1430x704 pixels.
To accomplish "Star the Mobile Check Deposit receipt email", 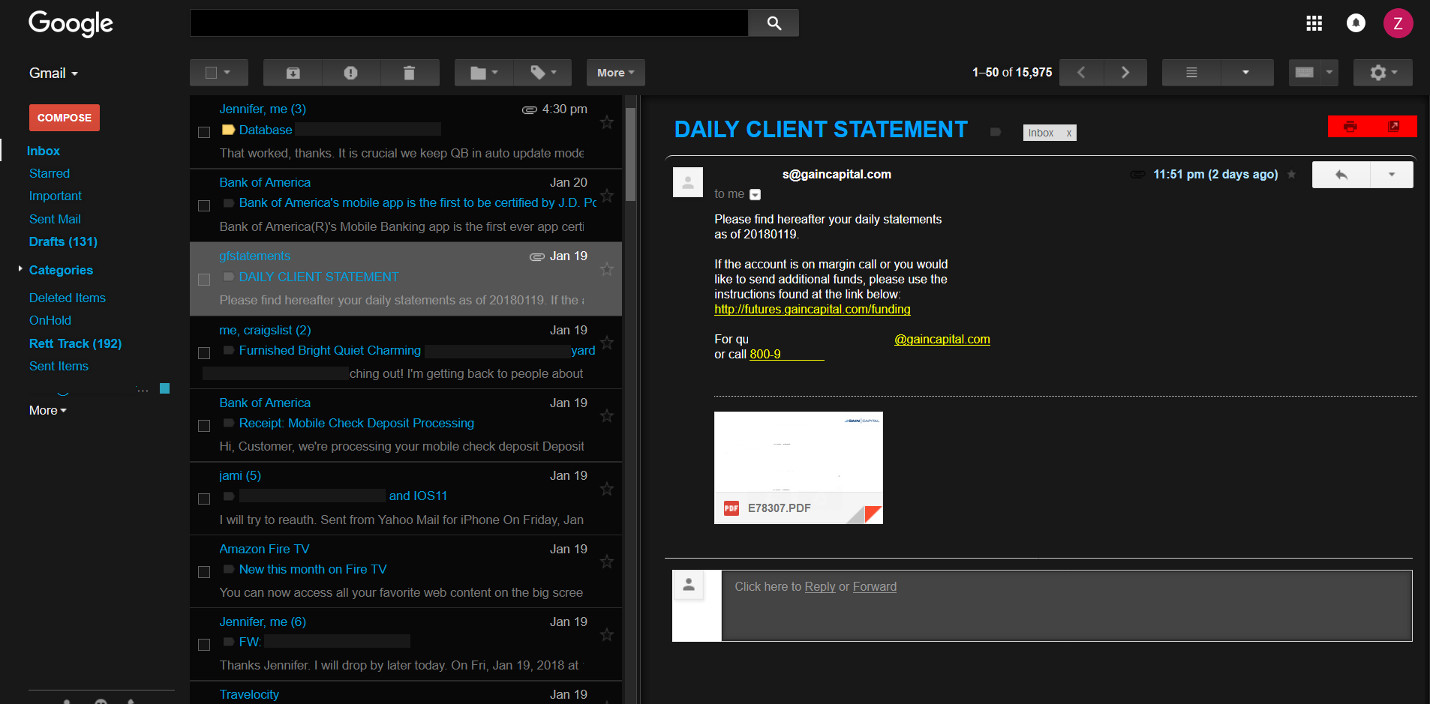I will (606, 415).
